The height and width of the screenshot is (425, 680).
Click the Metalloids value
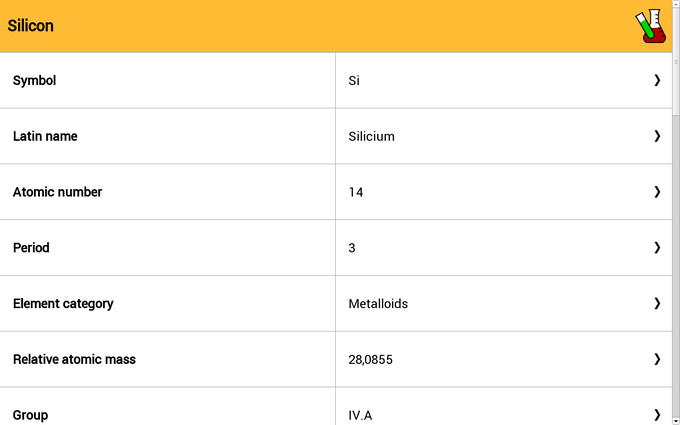click(x=378, y=304)
